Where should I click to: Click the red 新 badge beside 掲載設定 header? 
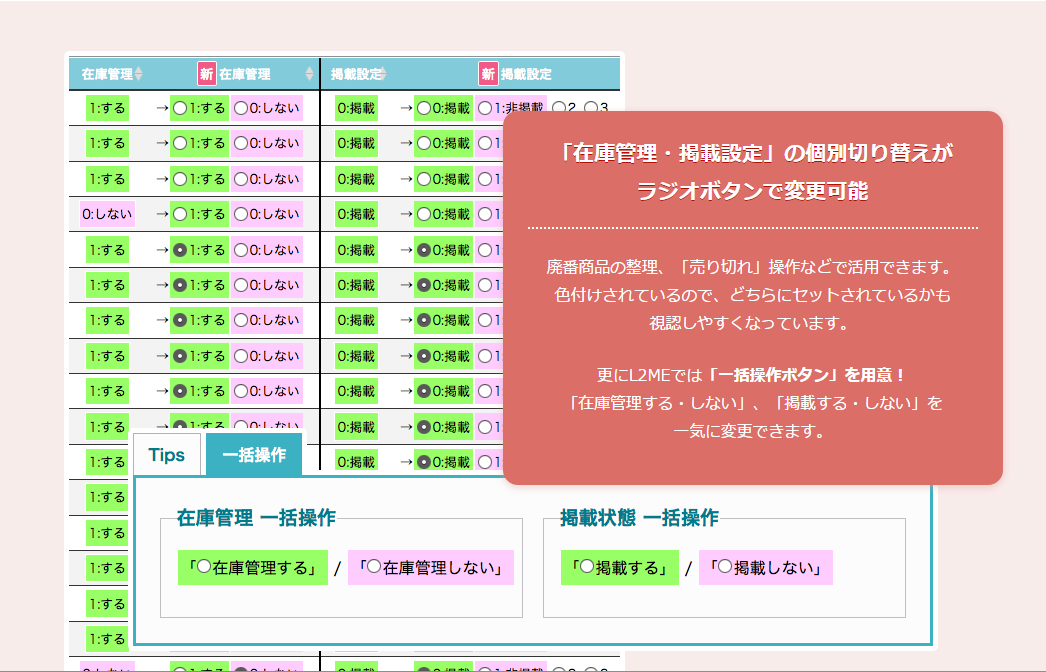coord(489,72)
